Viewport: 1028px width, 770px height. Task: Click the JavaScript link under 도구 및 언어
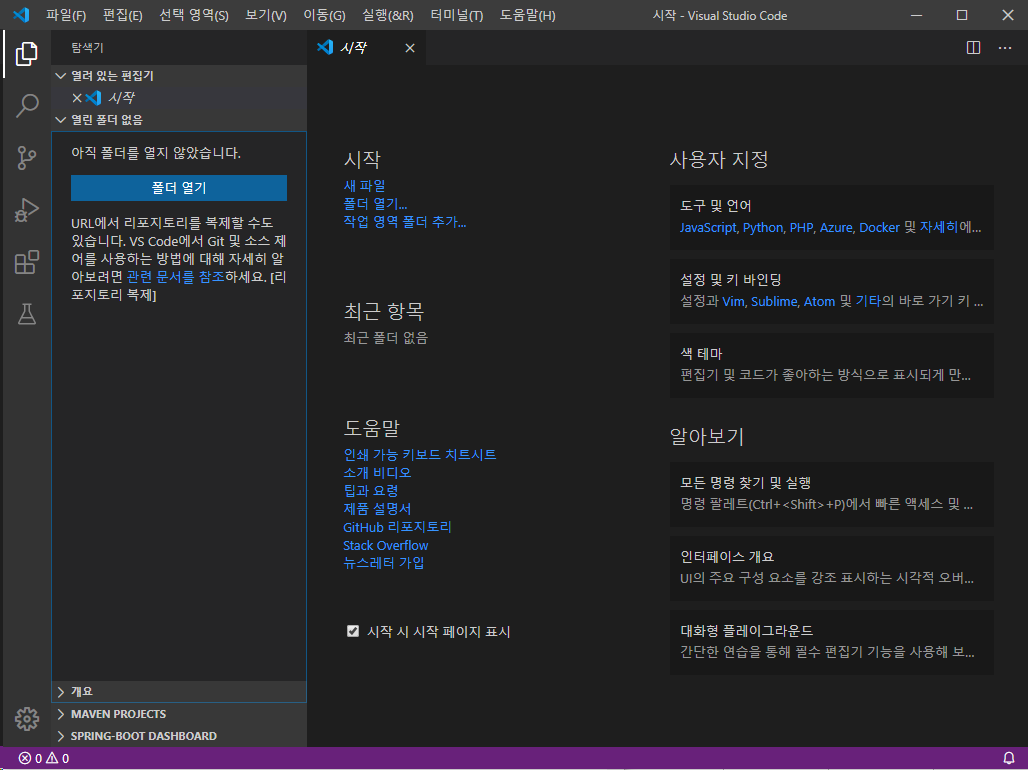(708, 228)
